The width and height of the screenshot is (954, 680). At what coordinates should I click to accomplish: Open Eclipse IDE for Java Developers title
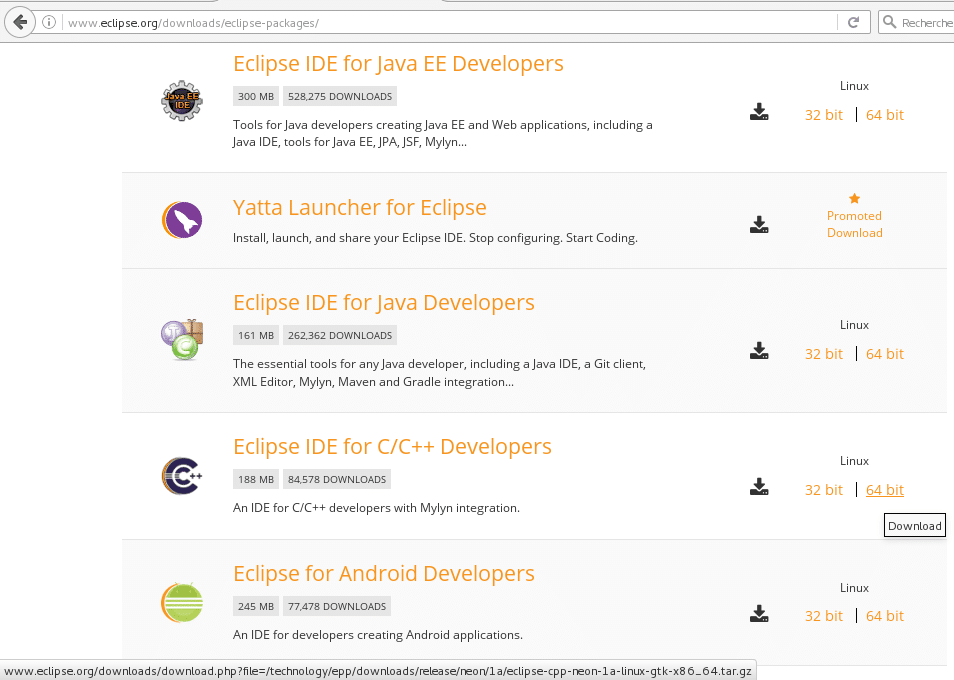pos(384,302)
